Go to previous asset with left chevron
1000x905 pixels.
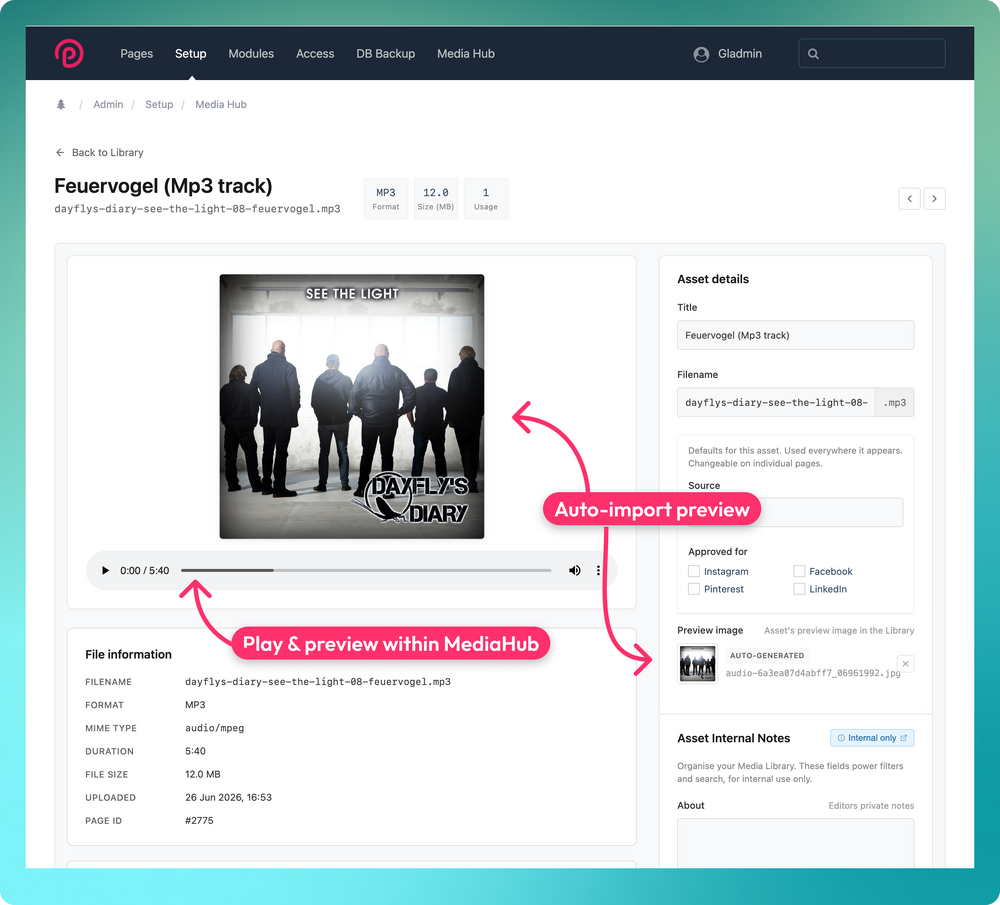click(x=909, y=199)
